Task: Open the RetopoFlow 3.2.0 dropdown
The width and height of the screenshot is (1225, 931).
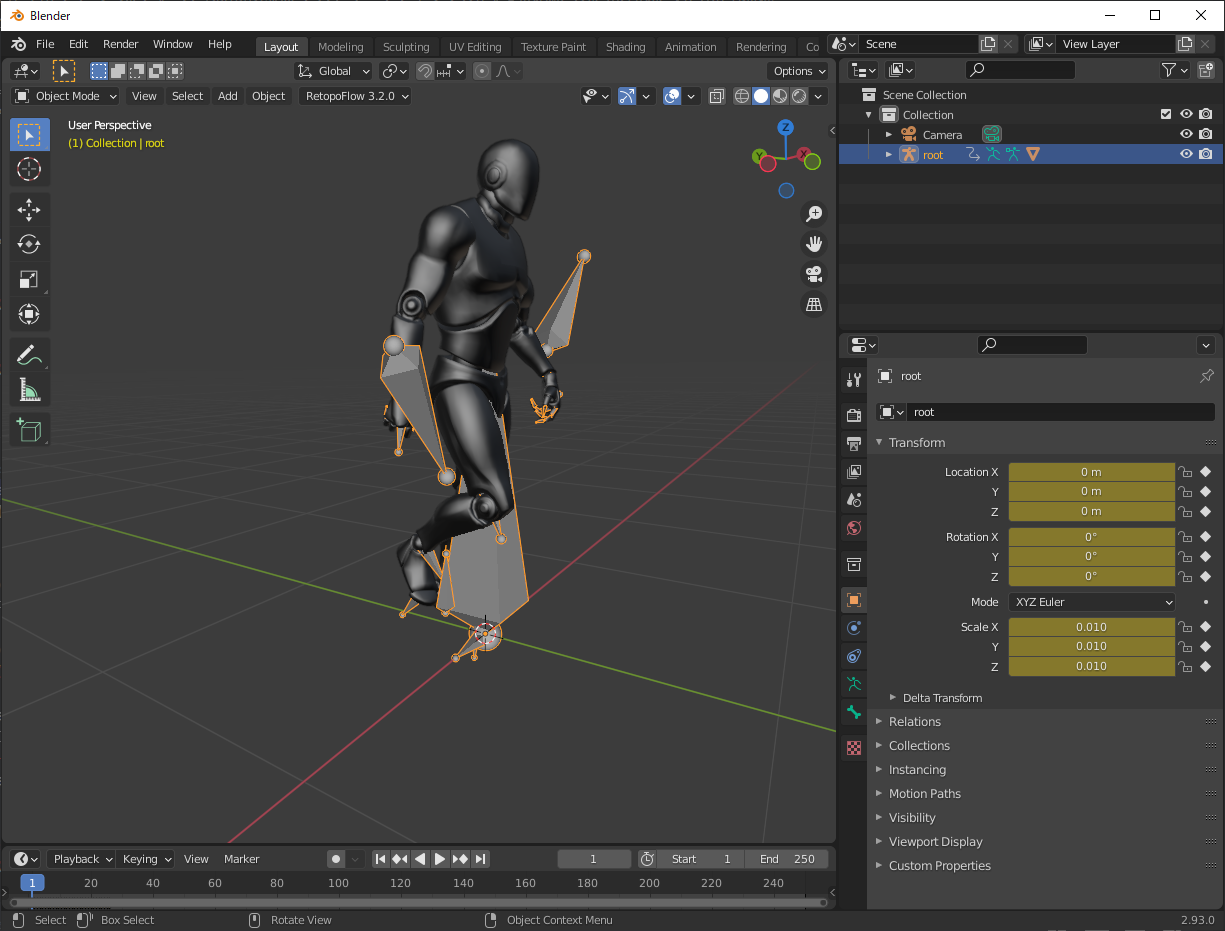Action: coord(355,96)
